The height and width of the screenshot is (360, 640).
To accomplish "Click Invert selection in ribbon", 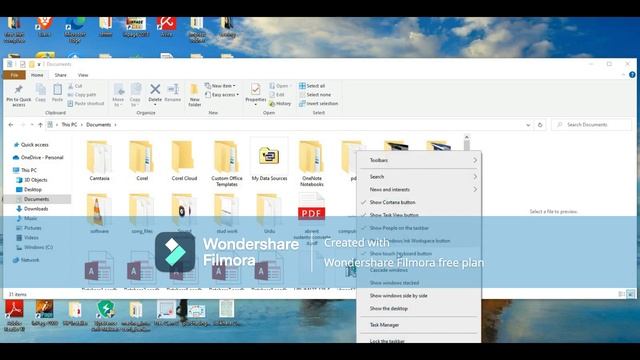I will [x=319, y=104].
